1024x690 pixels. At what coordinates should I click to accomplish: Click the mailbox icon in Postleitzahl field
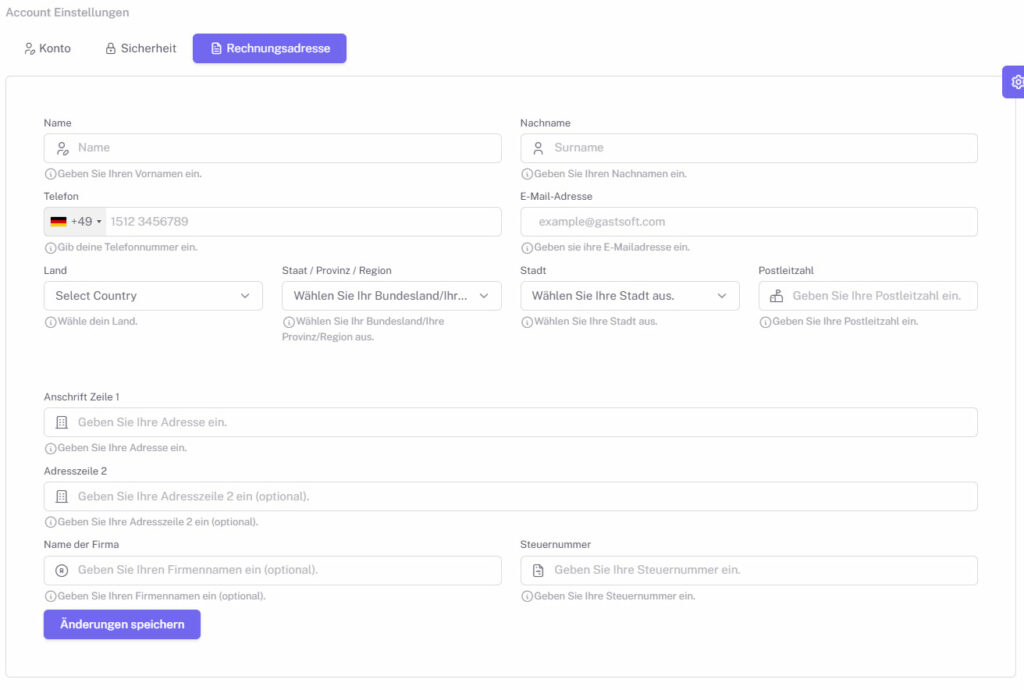(776, 296)
